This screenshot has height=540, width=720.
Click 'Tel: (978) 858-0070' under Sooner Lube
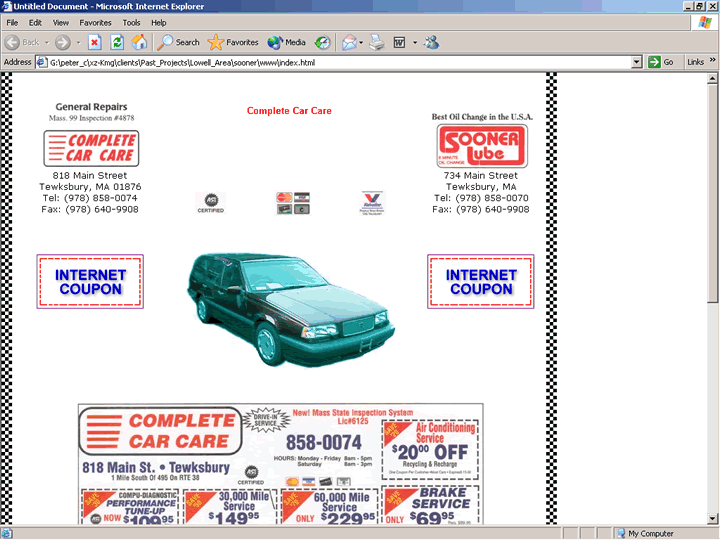coord(481,198)
